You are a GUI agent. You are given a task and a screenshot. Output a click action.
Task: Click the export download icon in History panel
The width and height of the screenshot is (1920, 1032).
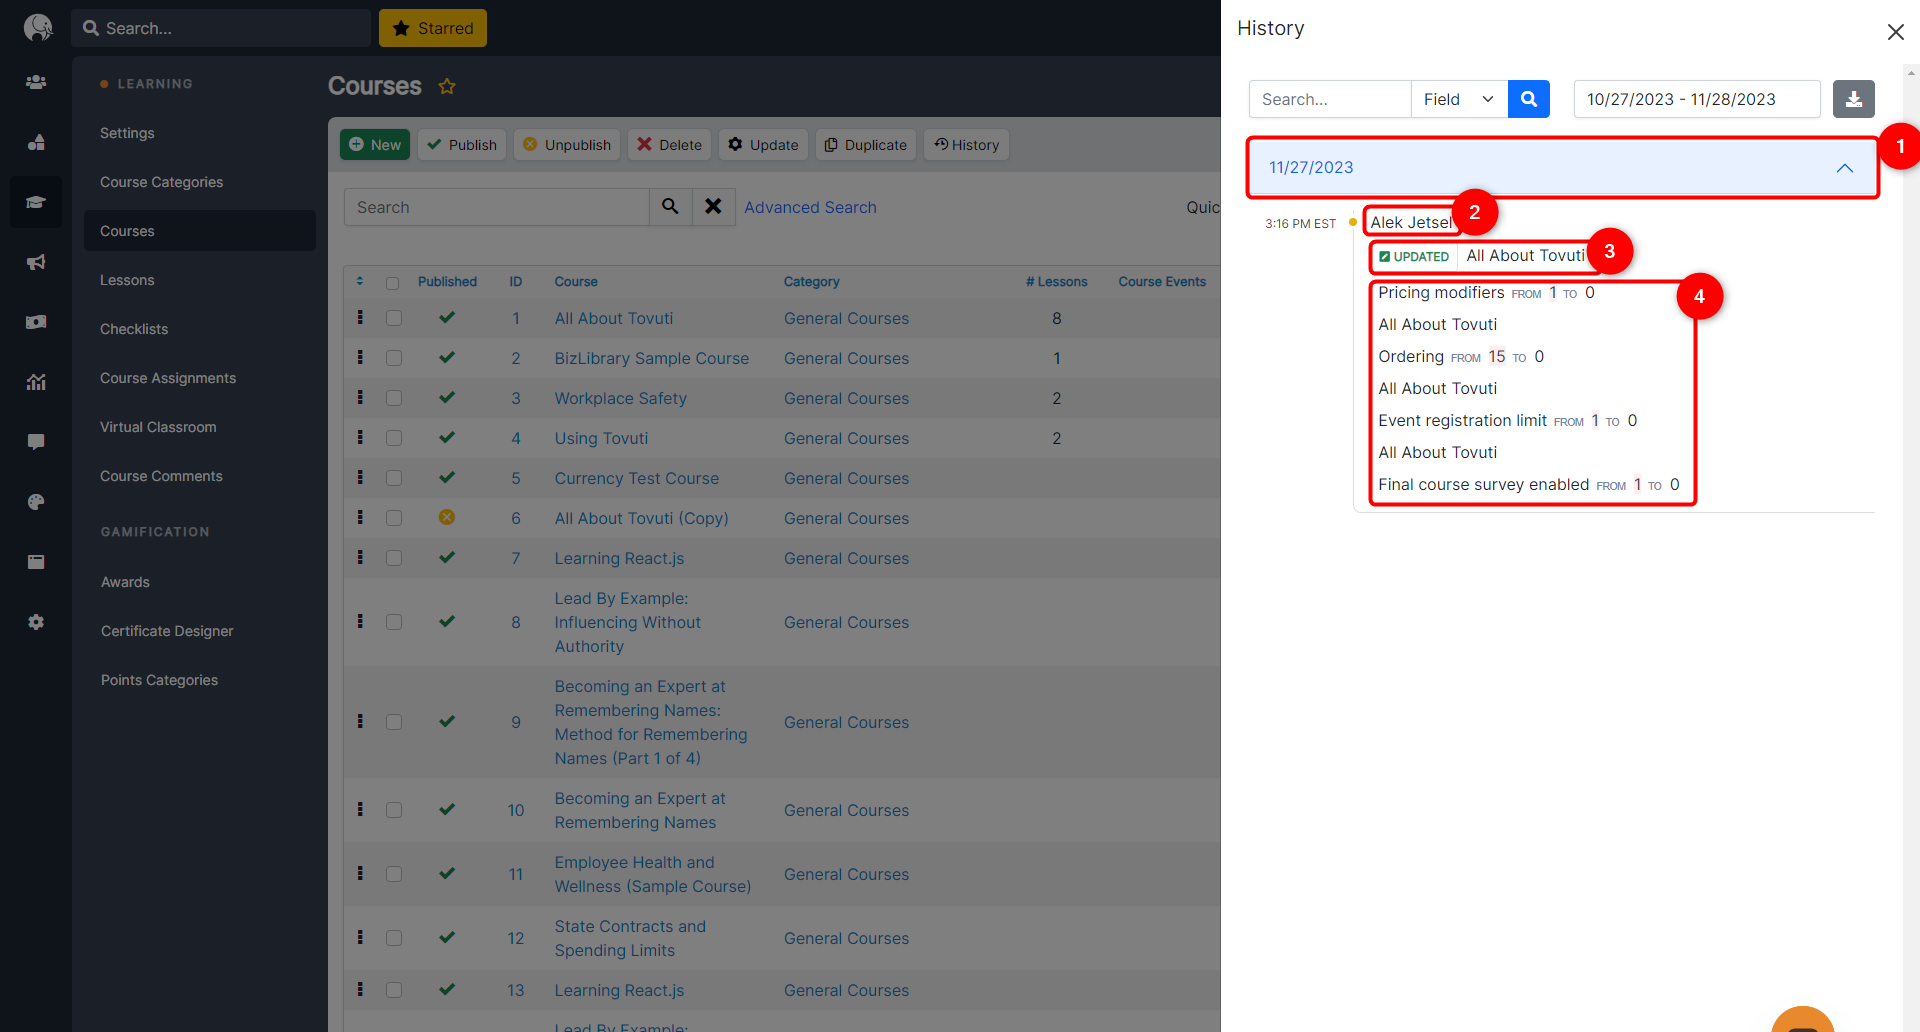(x=1854, y=99)
